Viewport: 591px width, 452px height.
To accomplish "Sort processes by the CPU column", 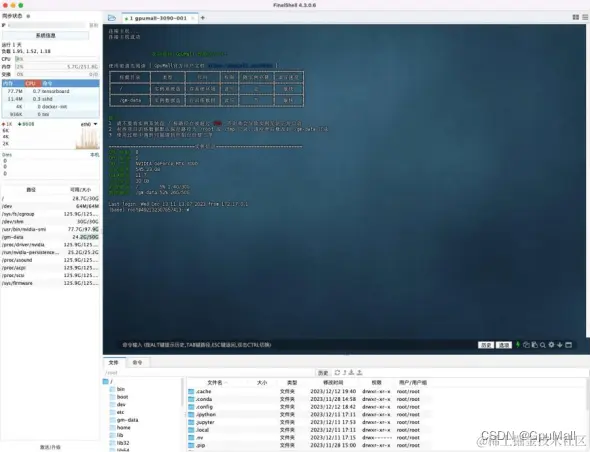I will (31, 83).
